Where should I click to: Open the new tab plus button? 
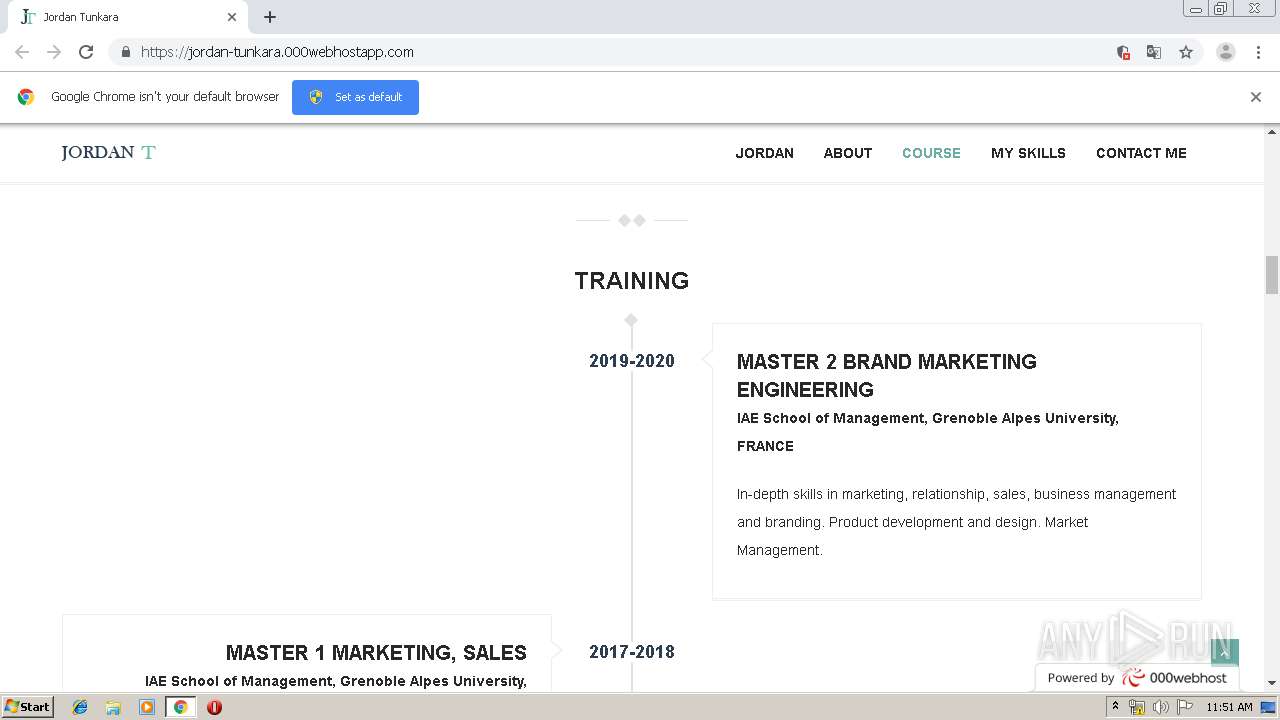[270, 17]
